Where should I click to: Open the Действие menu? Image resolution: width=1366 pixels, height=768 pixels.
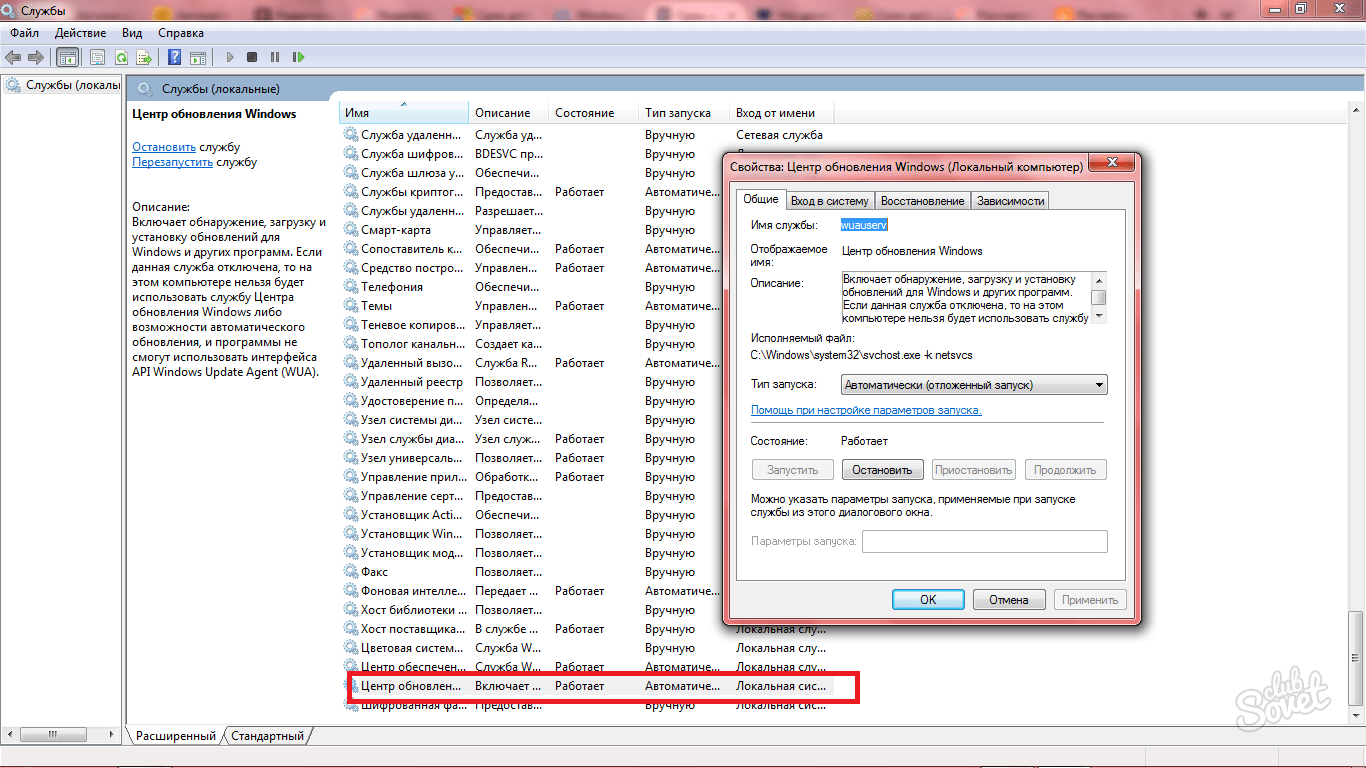[x=79, y=33]
